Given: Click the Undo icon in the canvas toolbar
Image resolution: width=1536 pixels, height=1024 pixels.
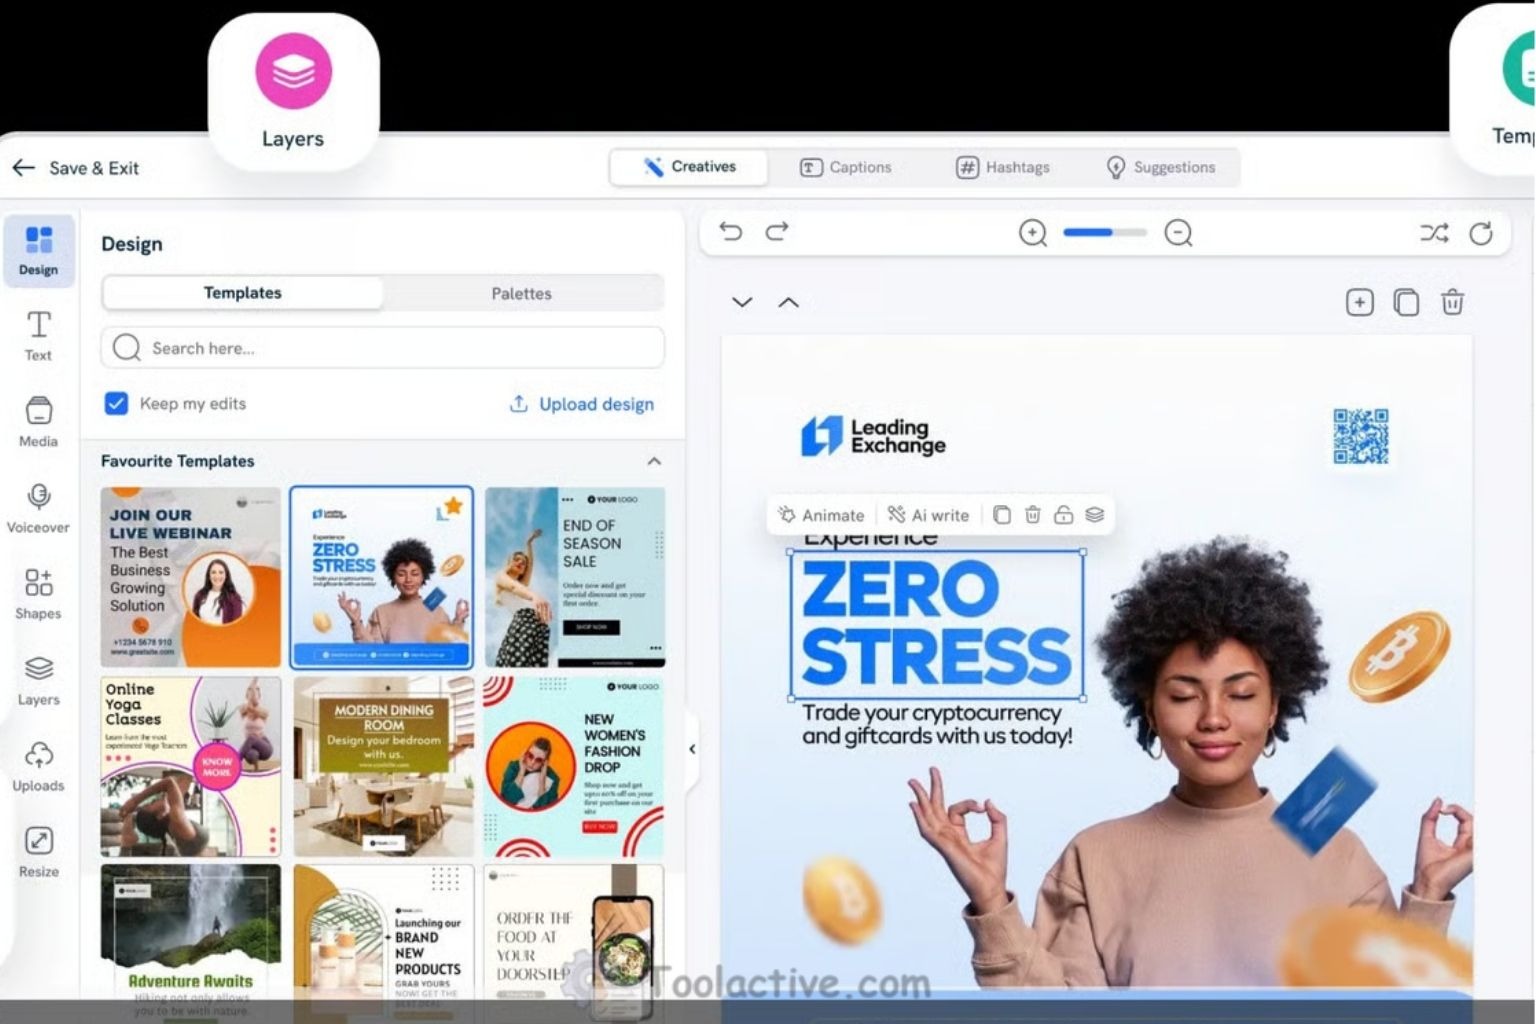Looking at the screenshot, I should coord(730,231).
